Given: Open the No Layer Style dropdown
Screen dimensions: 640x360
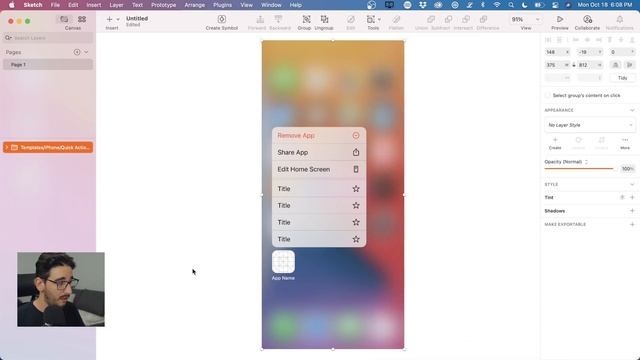Looking at the screenshot, I should 590,125.
